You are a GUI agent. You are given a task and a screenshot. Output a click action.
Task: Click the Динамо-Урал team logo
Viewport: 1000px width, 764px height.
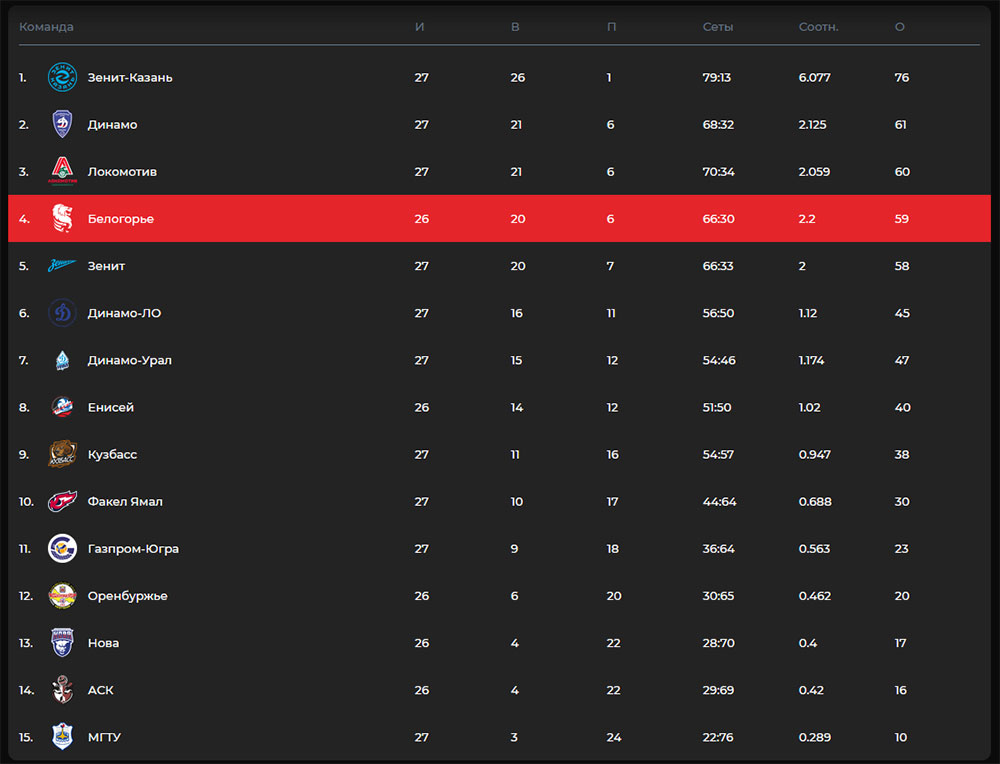point(62,360)
